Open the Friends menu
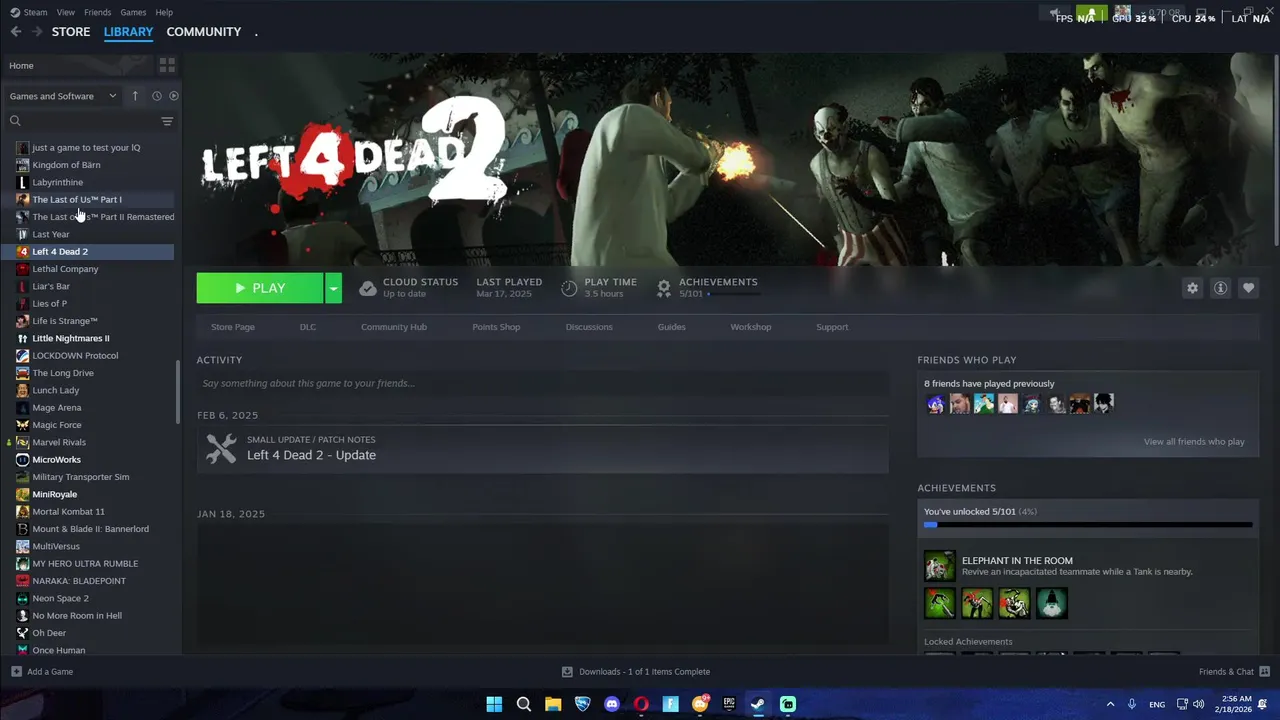This screenshot has width=1280, height=720. [x=98, y=12]
